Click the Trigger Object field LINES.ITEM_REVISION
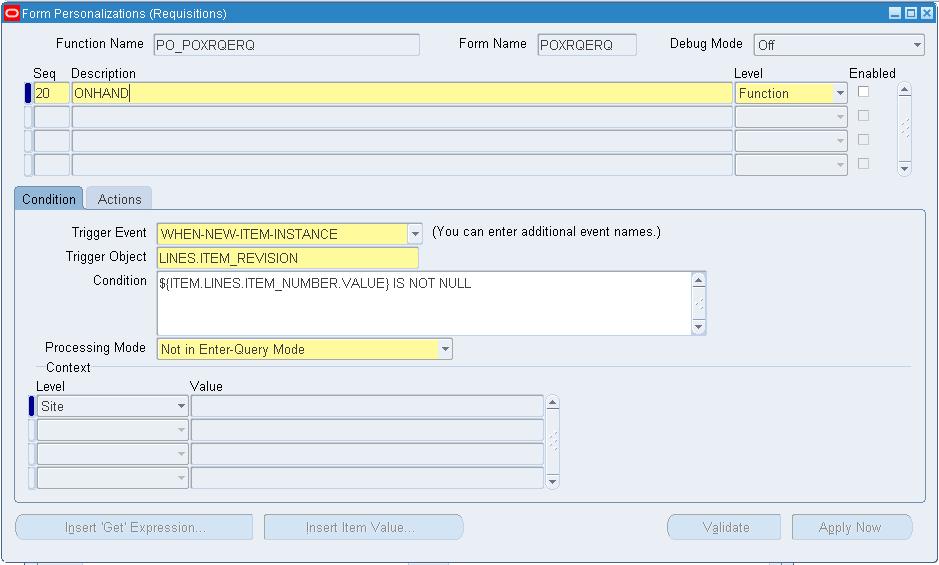The image size is (939, 565). [x=287, y=258]
